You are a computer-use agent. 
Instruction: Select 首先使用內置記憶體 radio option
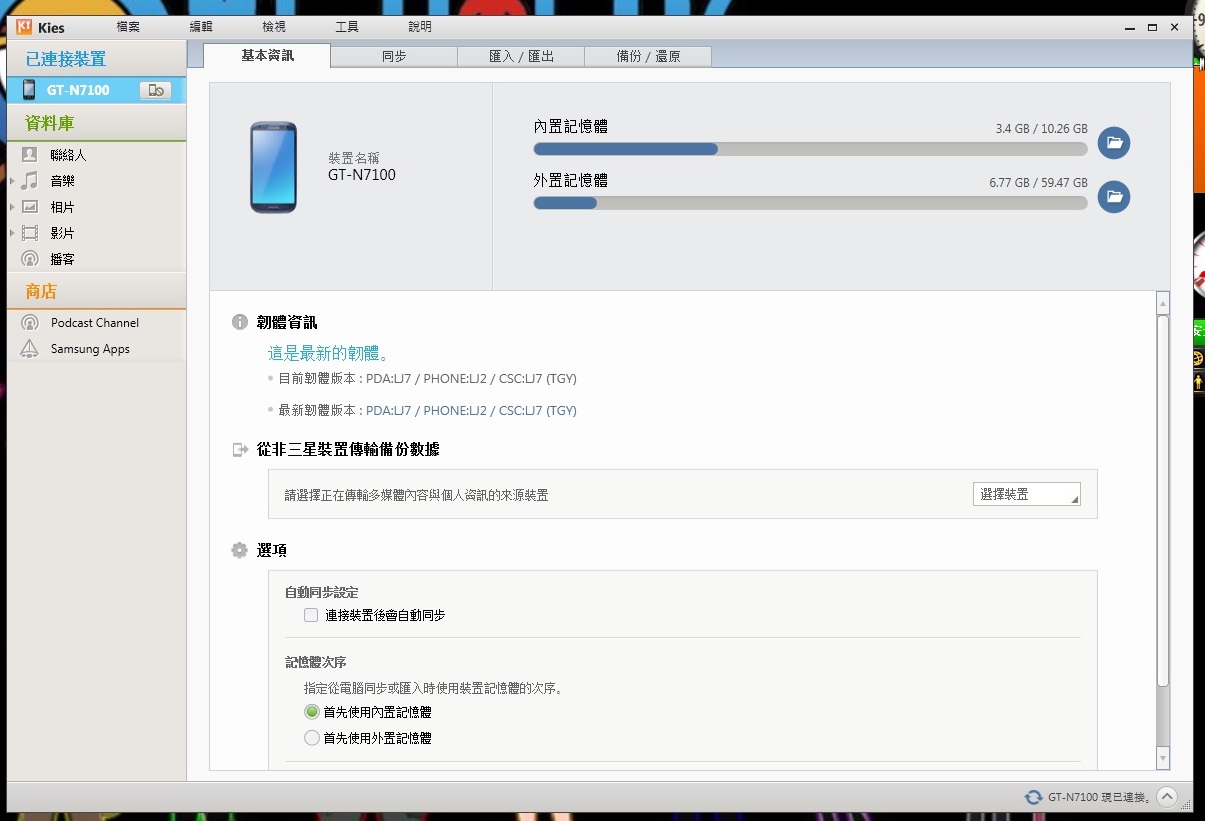312,712
